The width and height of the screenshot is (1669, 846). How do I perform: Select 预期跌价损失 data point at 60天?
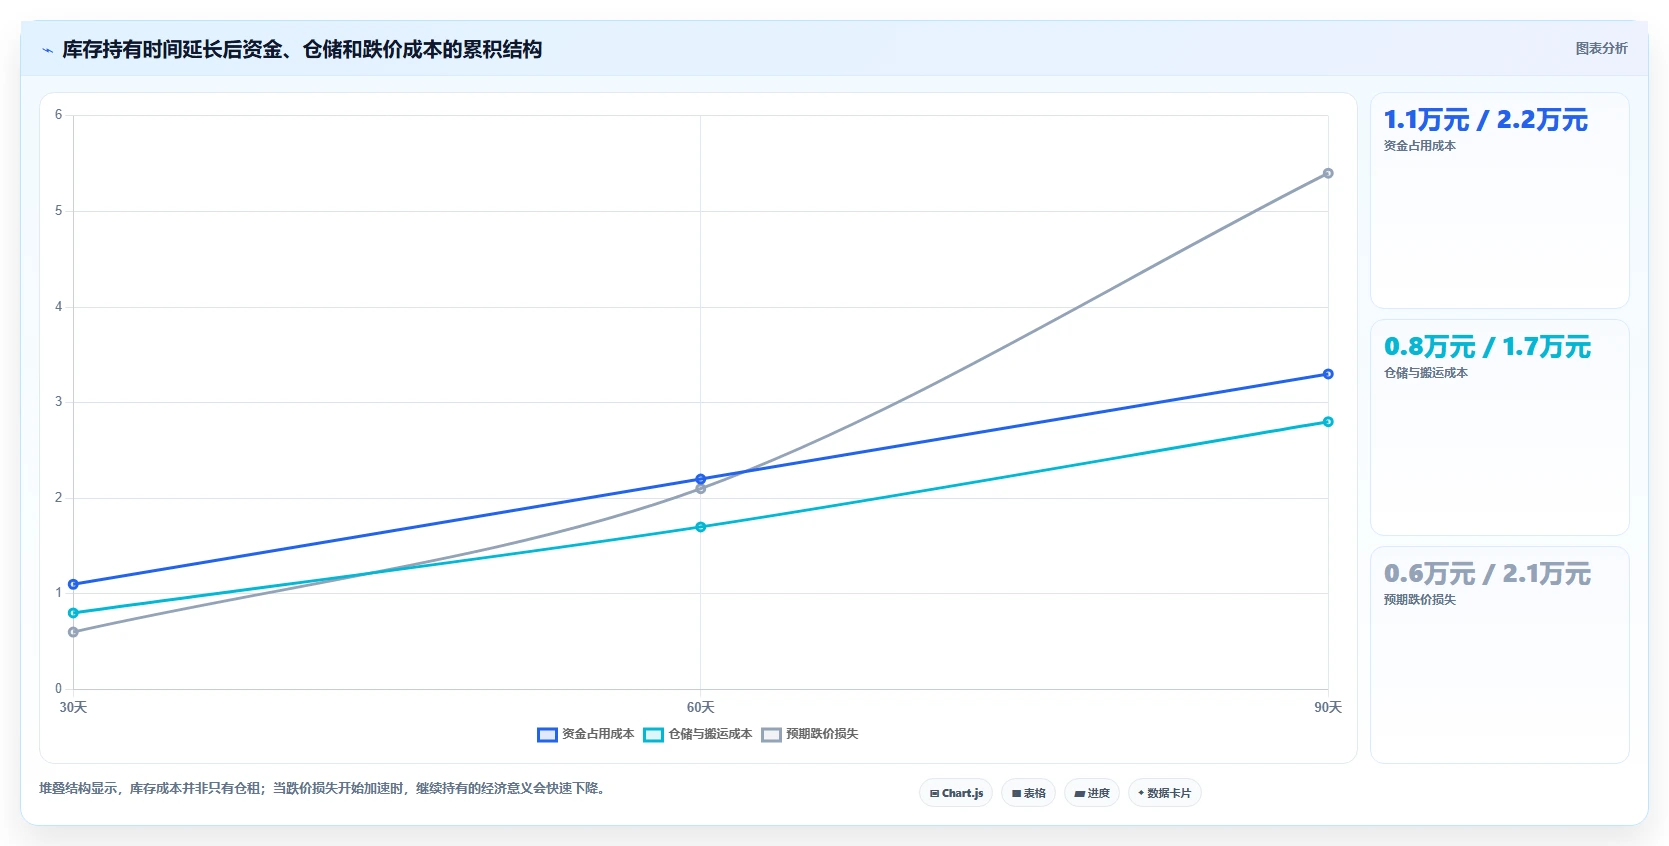coord(700,489)
